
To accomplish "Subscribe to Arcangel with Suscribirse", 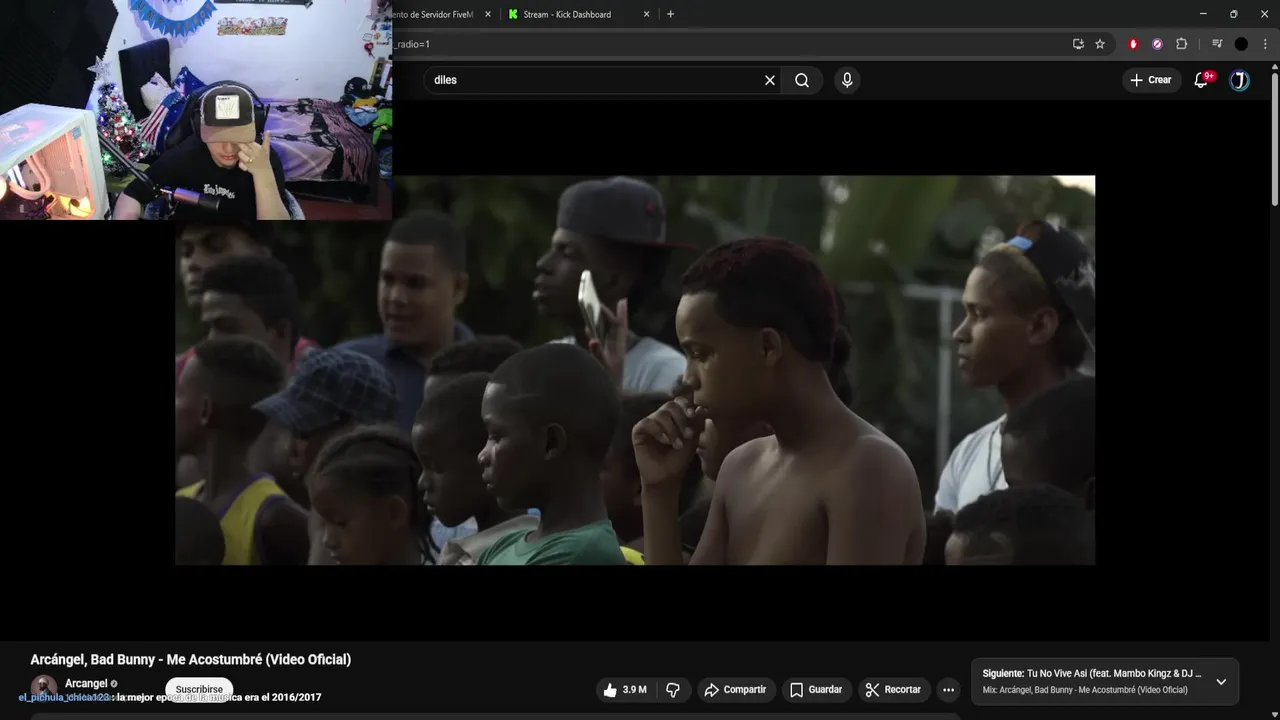I will (199, 690).
